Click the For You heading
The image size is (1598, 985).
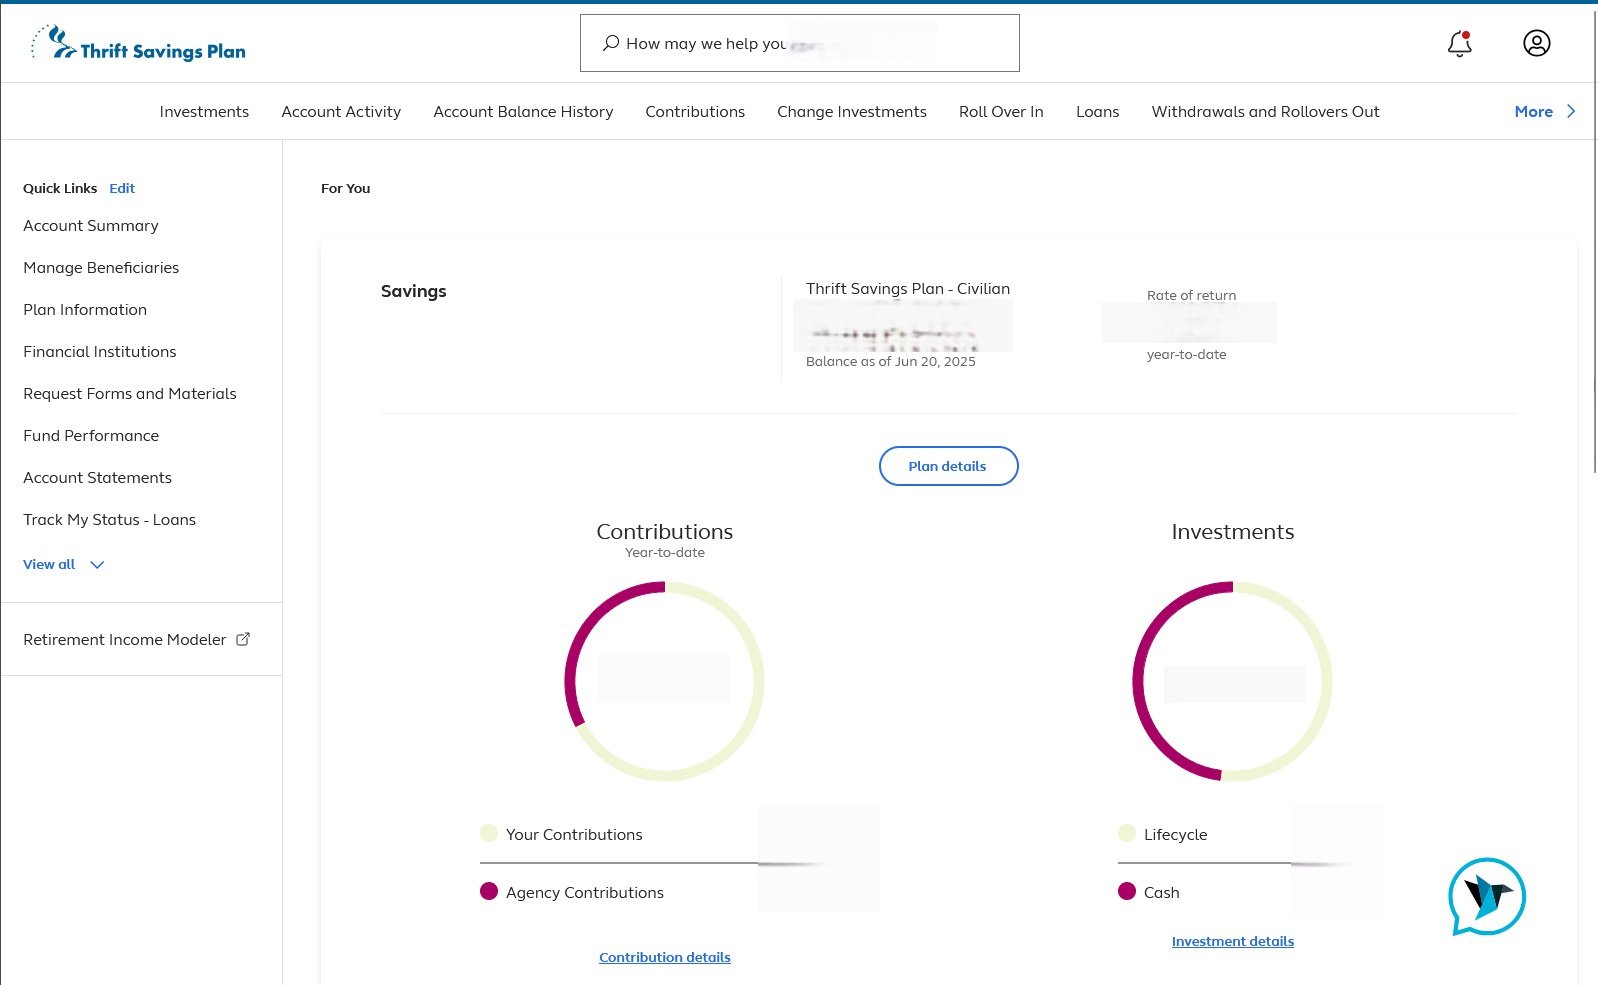pyautogui.click(x=346, y=188)
